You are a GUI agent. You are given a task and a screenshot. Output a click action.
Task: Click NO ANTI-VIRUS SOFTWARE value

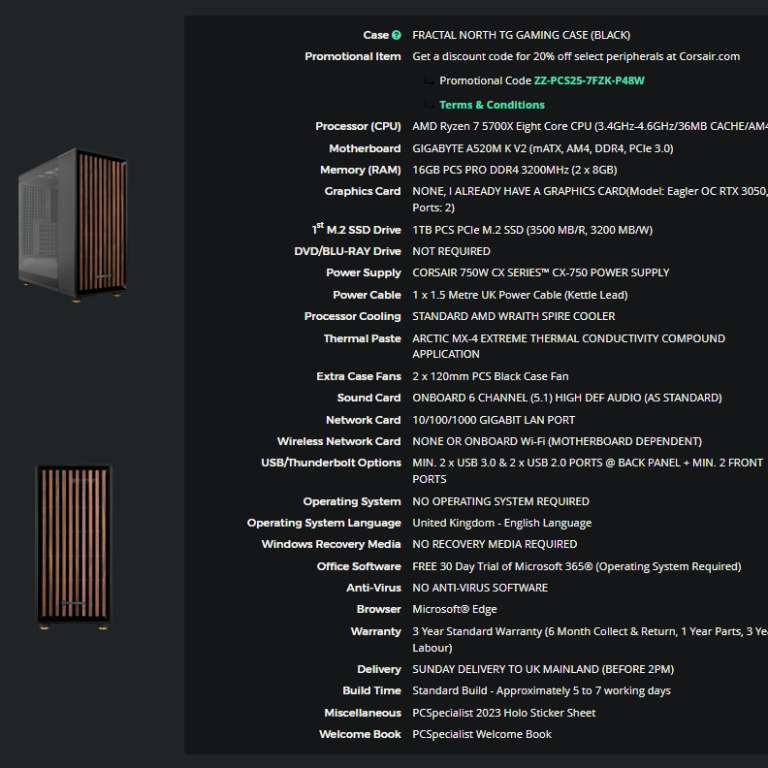point(480,588)
